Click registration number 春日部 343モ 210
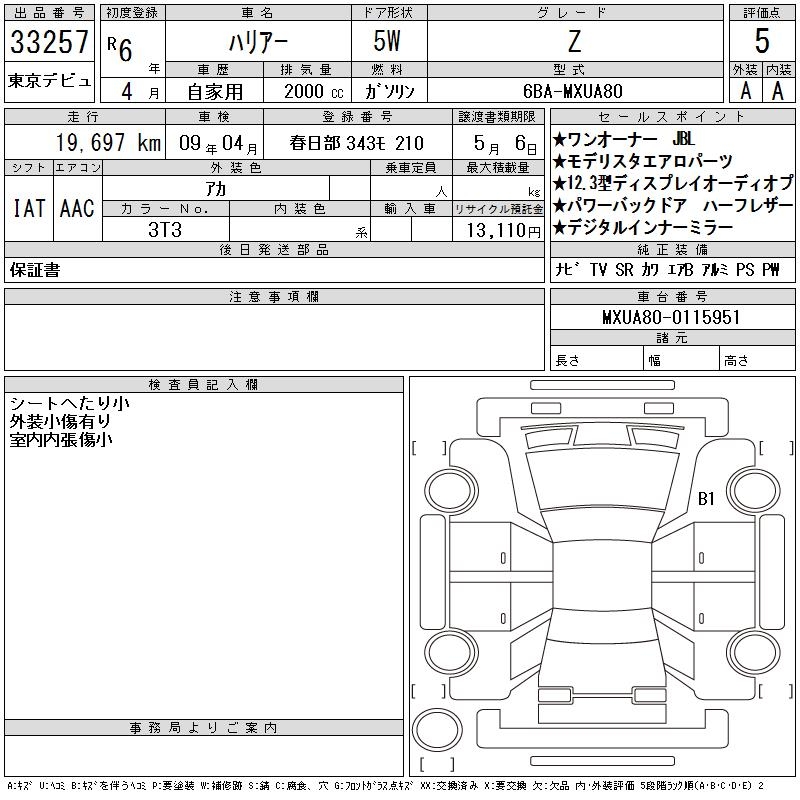The height and width of the screenshot is (800, 800). (x=357, y=143)
